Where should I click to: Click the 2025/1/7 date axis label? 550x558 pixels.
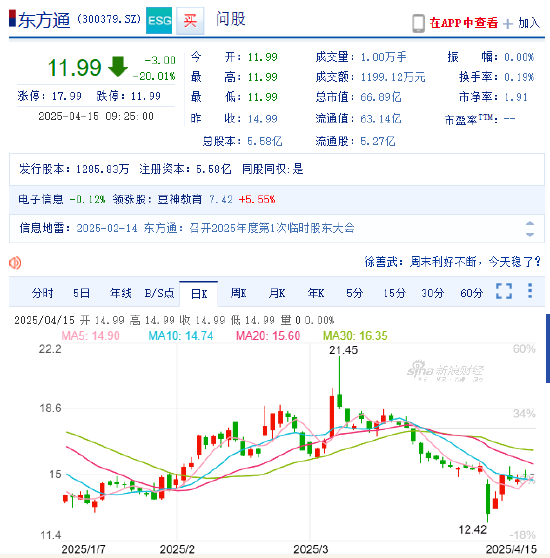pyautogui.click(x=83, y=549)
